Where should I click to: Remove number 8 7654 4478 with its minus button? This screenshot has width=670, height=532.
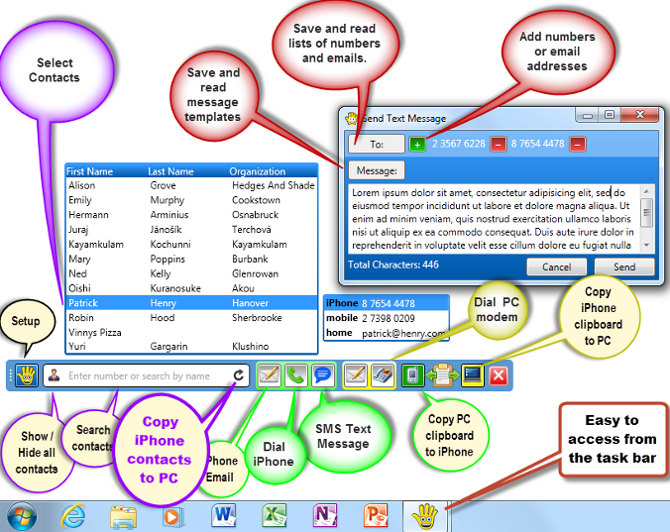click(577, 144)
